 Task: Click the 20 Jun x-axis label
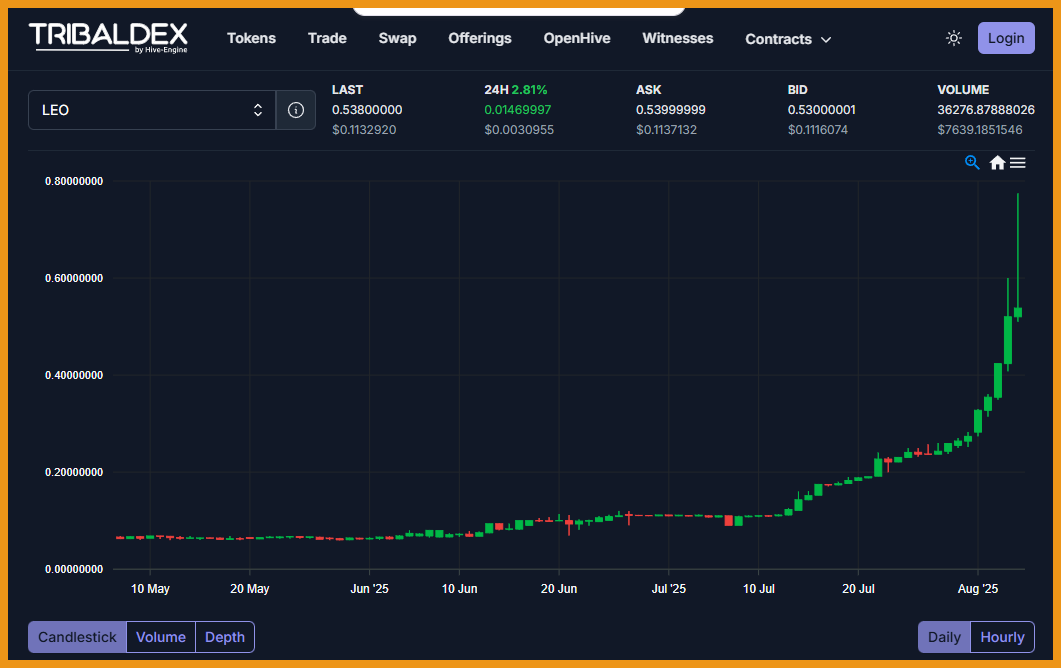(x=559, y=589)
